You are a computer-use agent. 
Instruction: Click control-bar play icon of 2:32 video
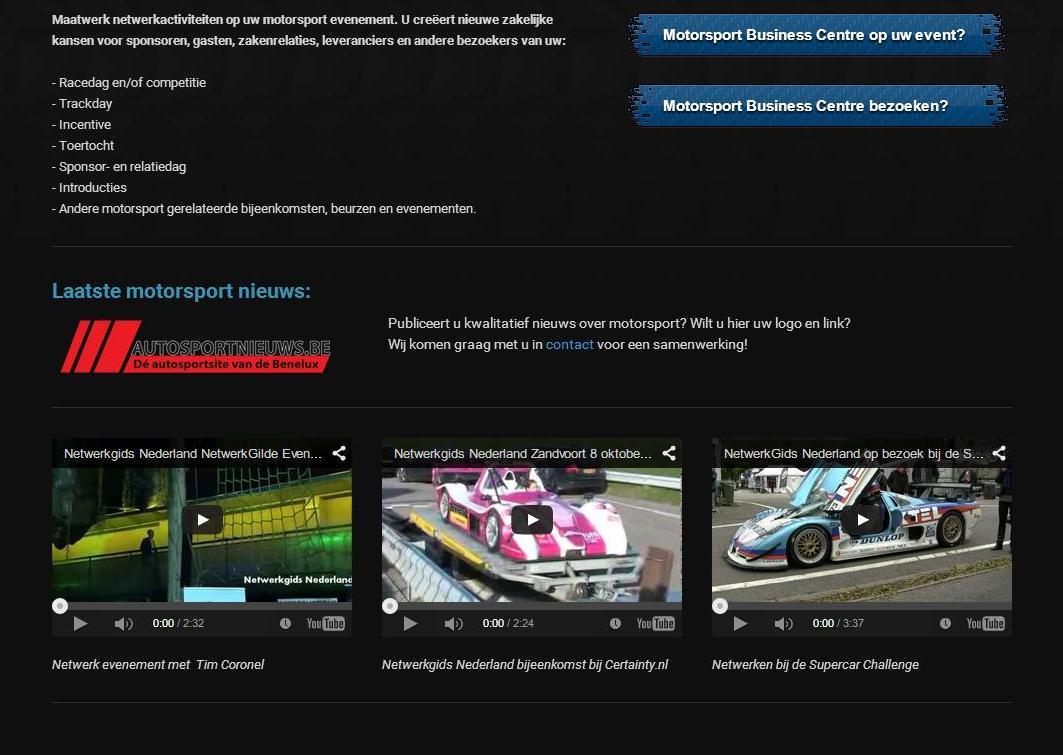[x=80, y=624]
